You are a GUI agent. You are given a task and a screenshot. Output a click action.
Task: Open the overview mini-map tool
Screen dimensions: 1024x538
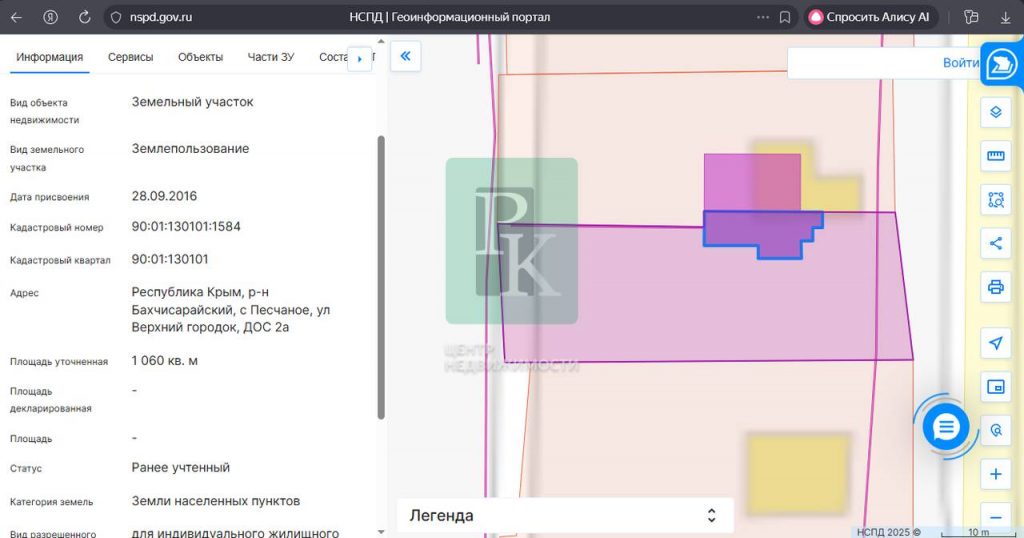pyautogui.click(x=995, y=387)
